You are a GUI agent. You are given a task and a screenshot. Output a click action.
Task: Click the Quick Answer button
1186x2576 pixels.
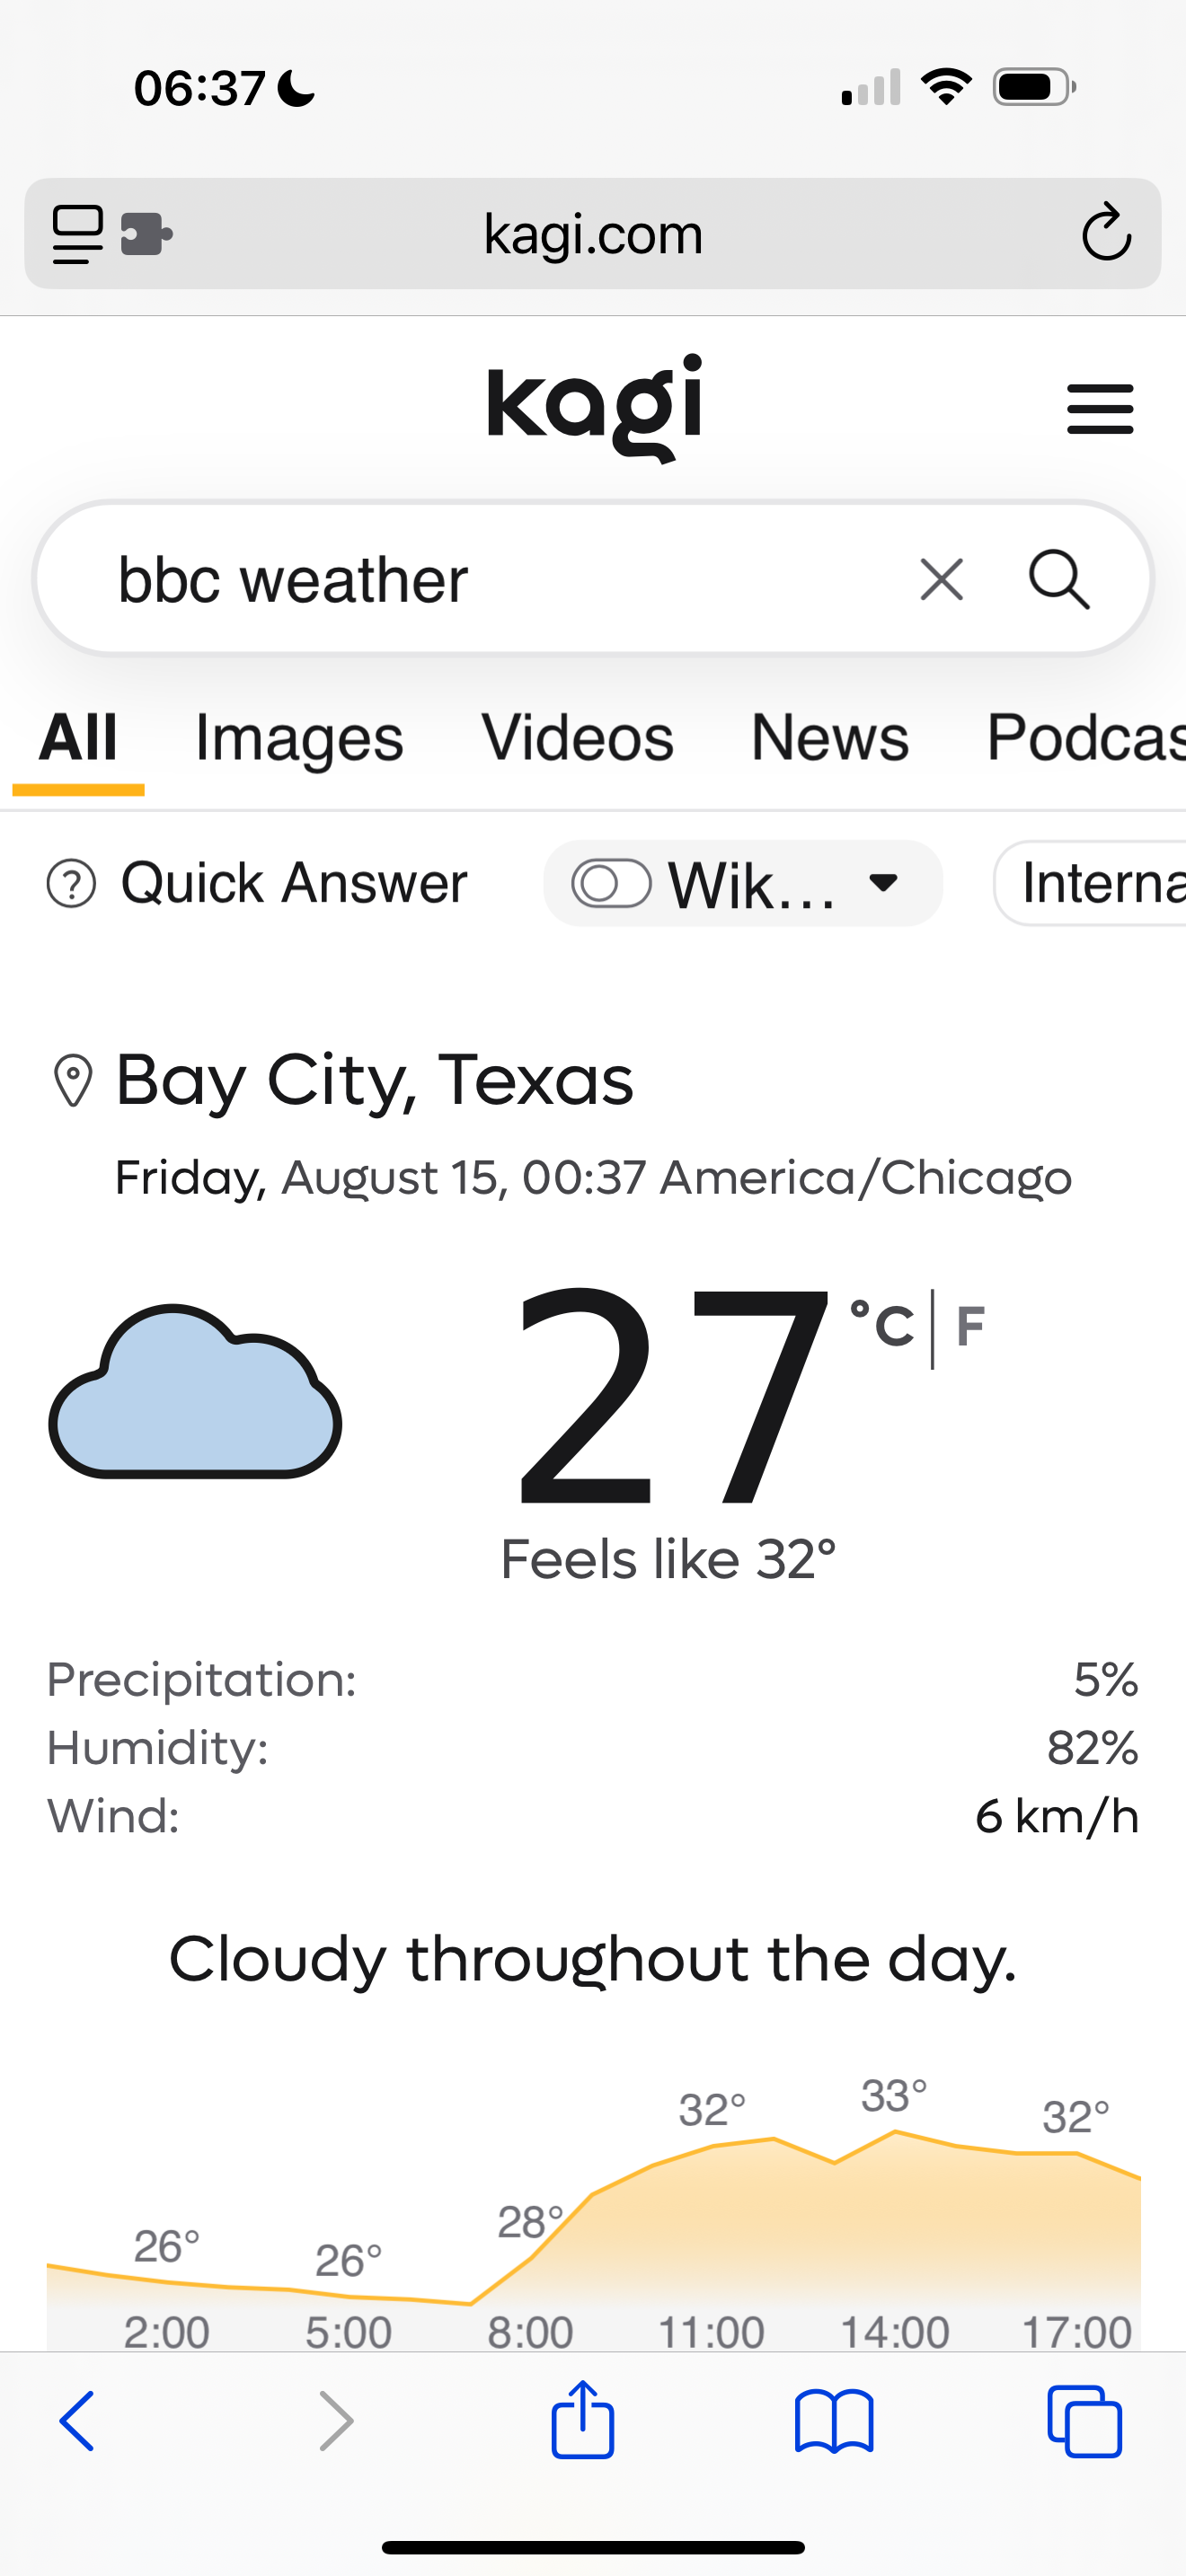click(x=293, y=884)
